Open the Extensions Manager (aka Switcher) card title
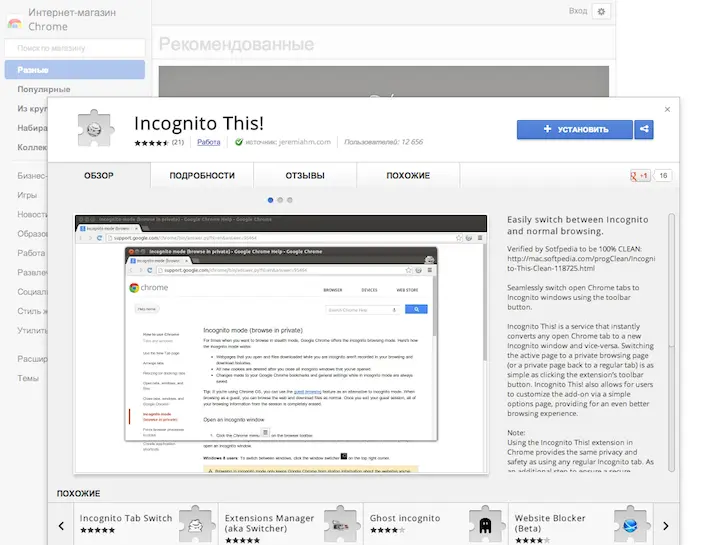Screen dimensions: 720x545 pyautogui.click(x=269, y=523)
